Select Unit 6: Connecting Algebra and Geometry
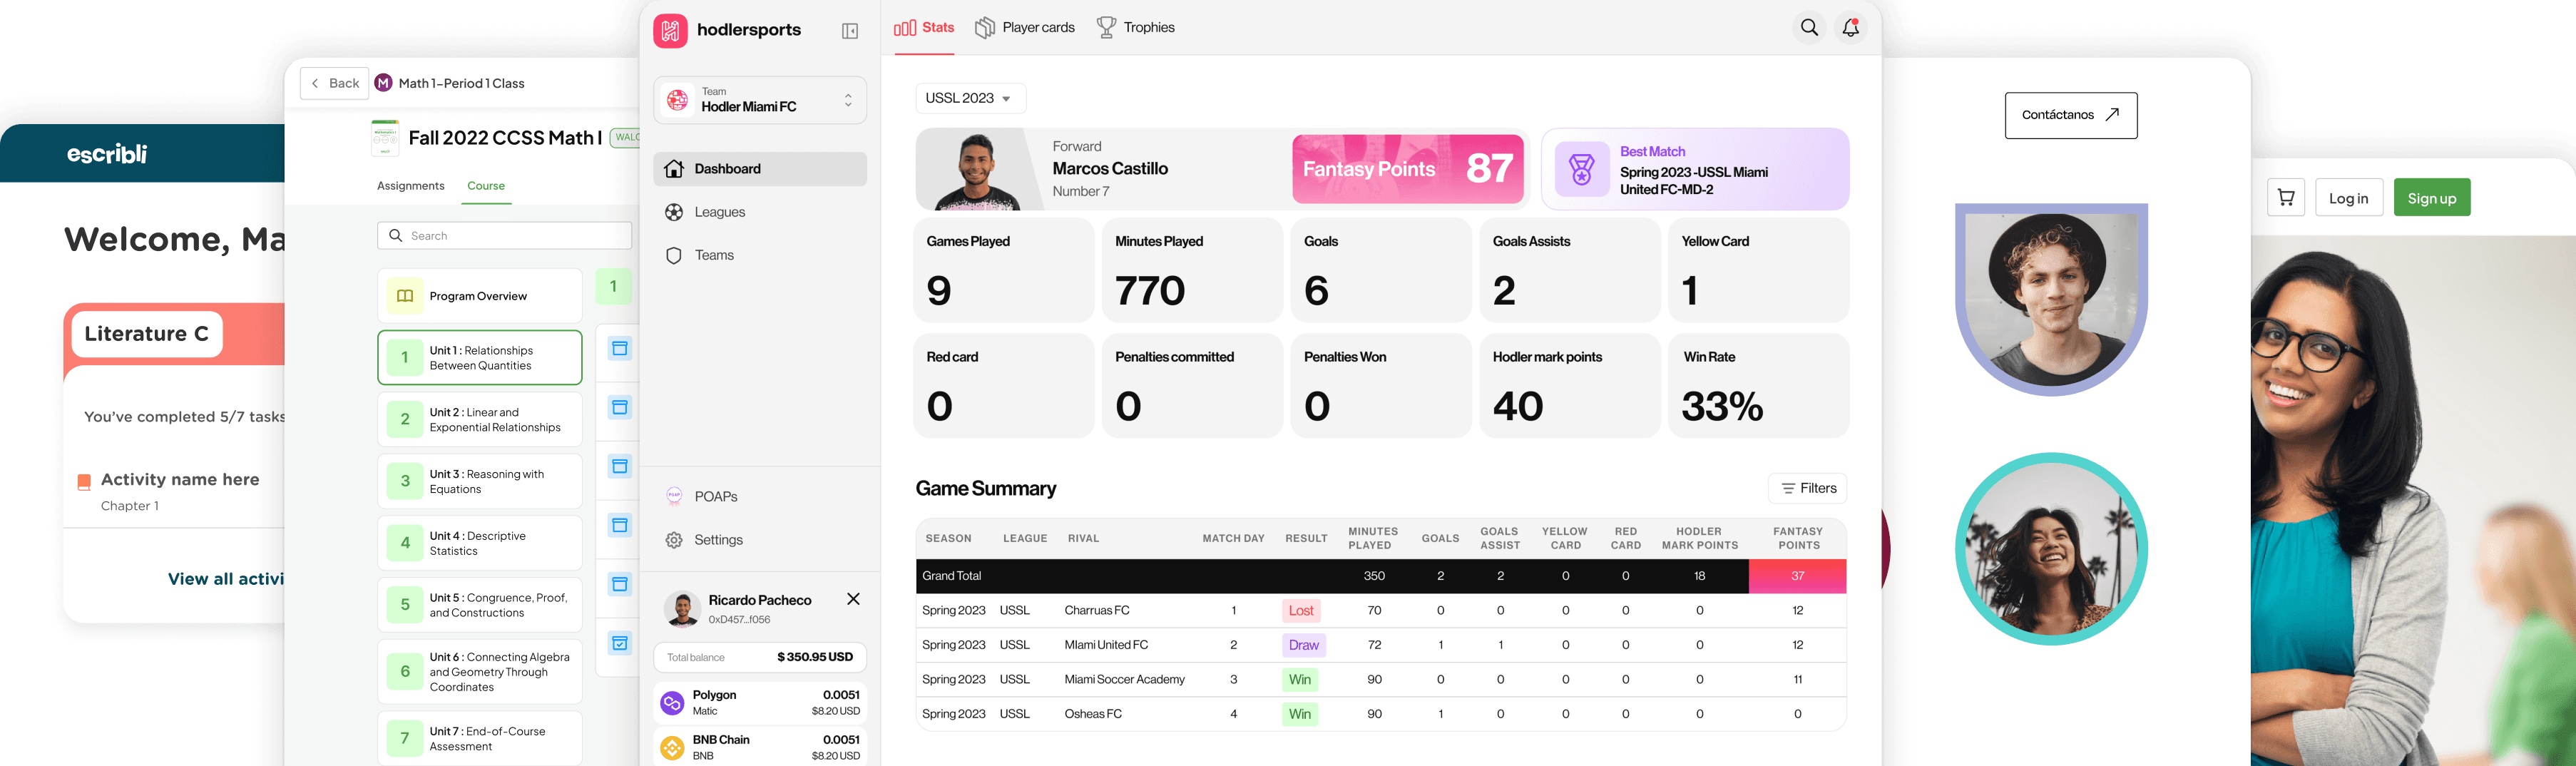 480,672
